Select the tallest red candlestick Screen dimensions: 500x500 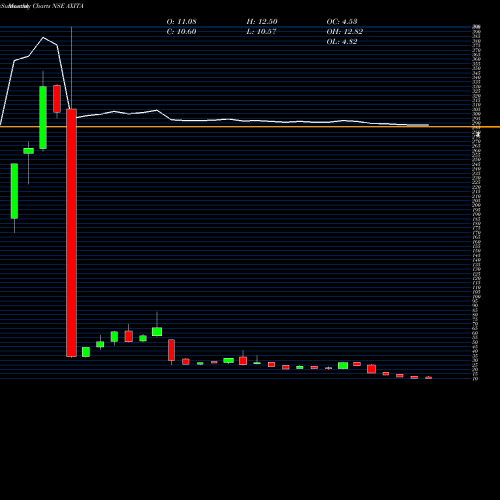pyautogui.click(x=71, y=233)
